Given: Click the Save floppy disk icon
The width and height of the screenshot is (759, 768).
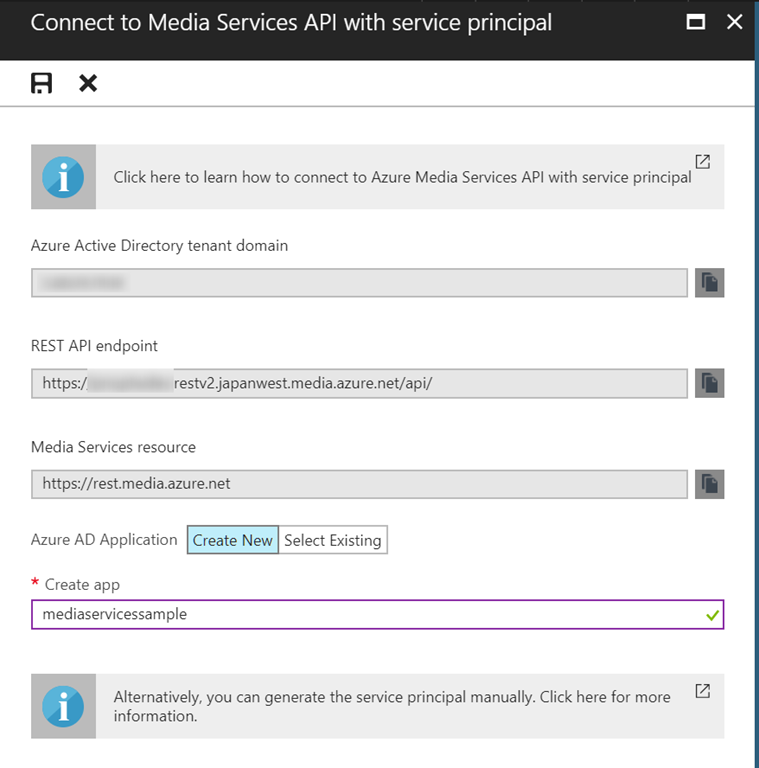Looking at the screenshot, I should coord(41,83).
